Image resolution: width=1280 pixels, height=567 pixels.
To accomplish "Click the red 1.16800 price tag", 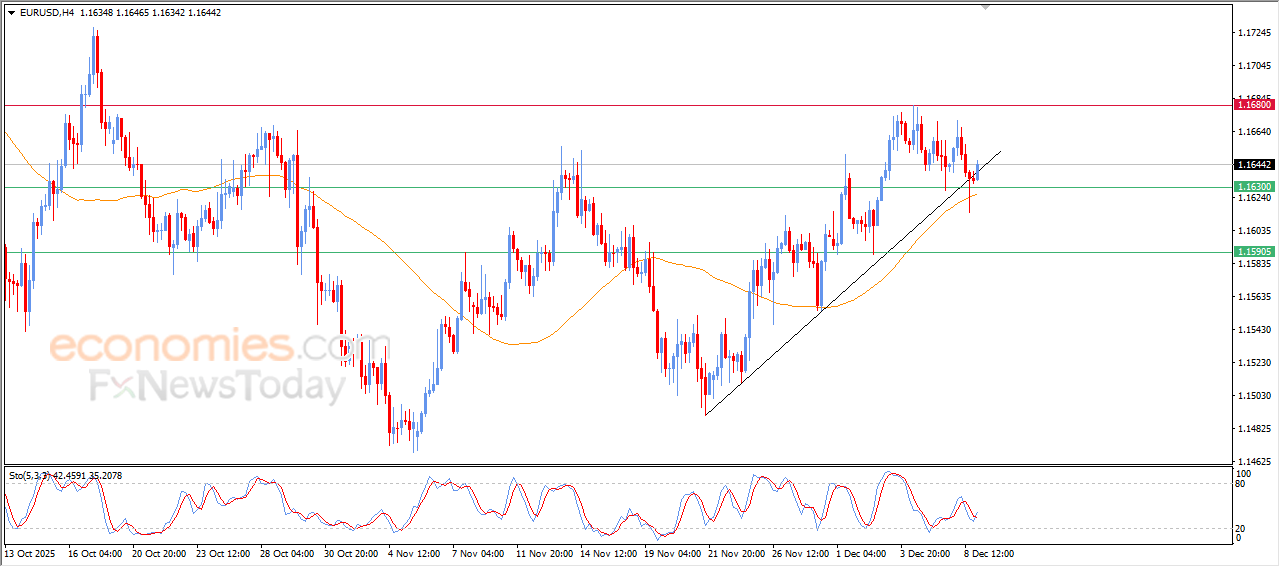I will pos(1253,104).
